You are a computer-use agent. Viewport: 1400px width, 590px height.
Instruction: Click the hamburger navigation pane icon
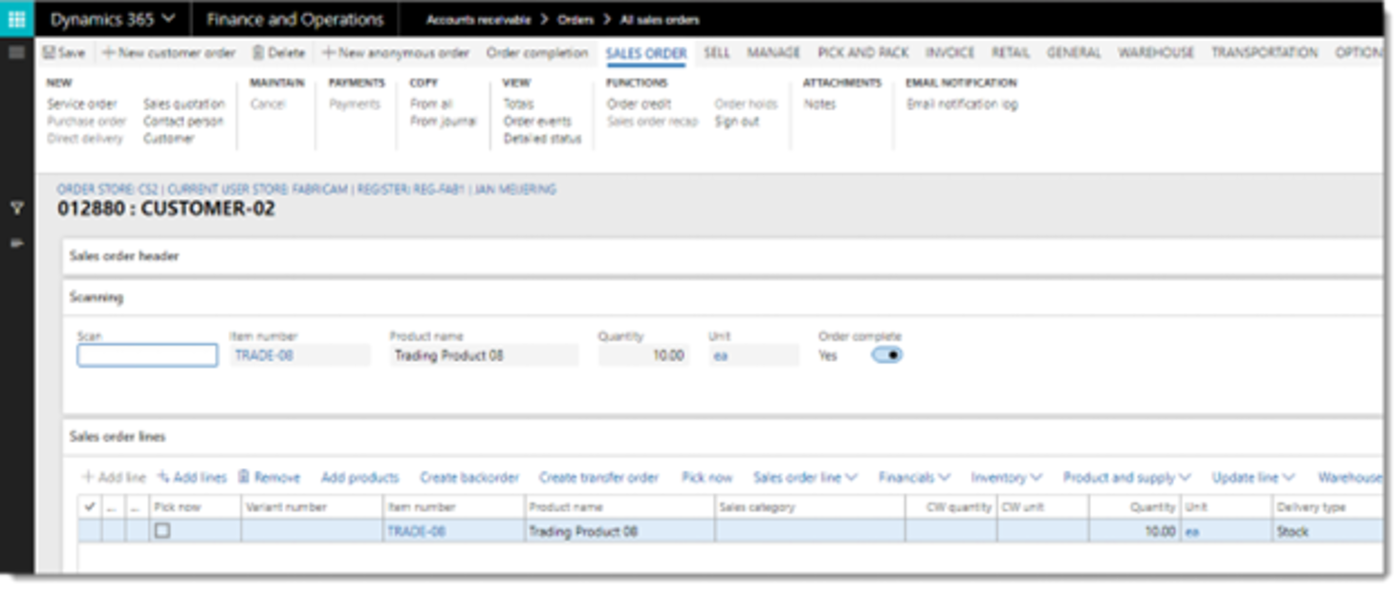click(16, 52)
